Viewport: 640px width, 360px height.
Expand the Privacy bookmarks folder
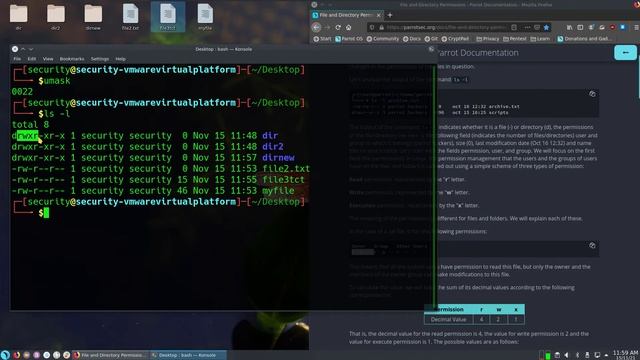(488, 39)
